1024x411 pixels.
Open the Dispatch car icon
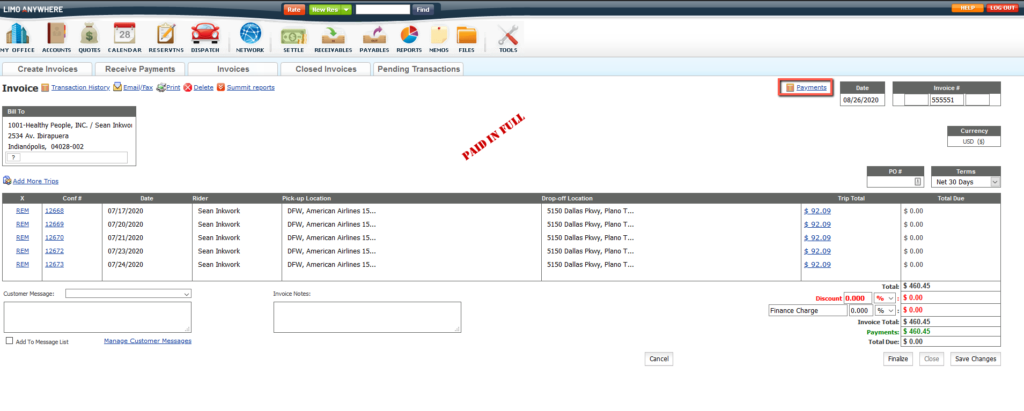pyautogui.click(x=204, y=33)
